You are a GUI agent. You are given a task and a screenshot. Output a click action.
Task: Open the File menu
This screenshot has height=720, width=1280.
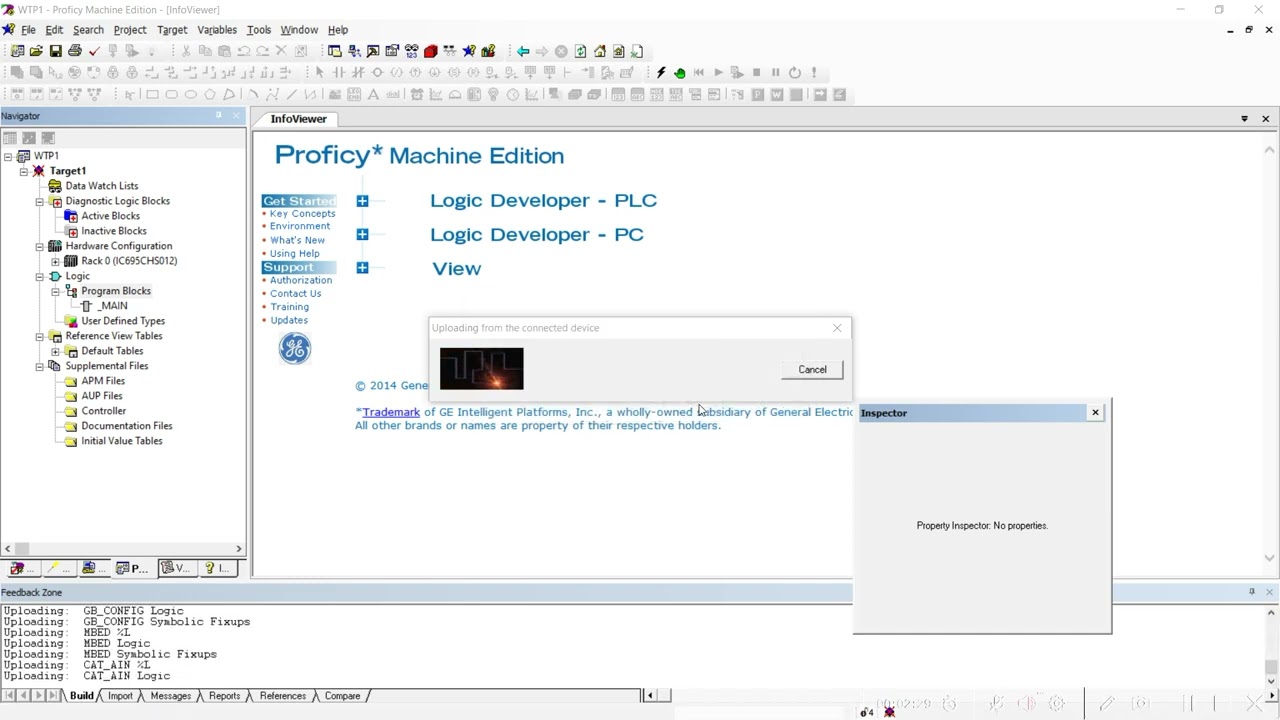28,30
